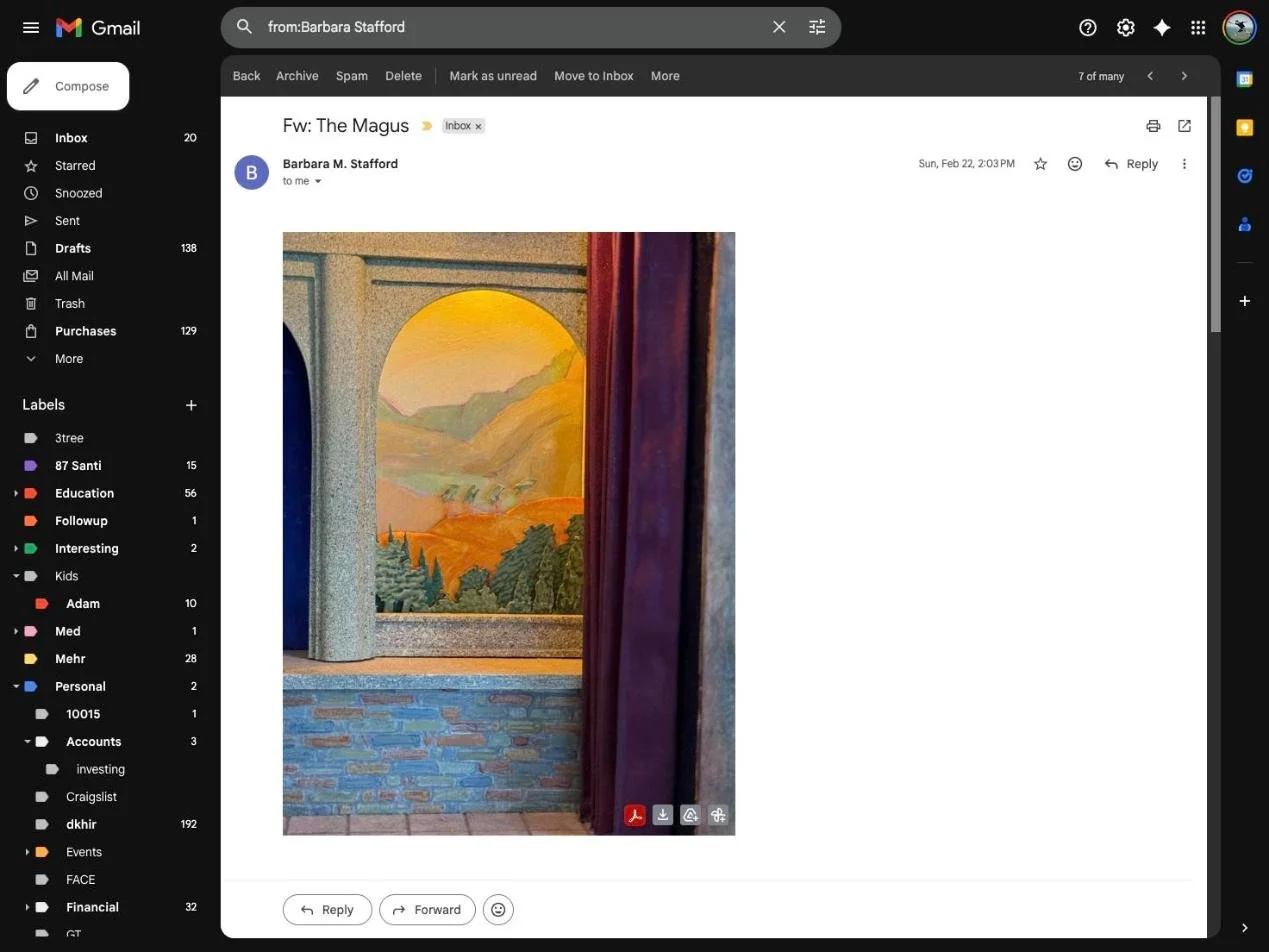This screenshot has width=1269, height=952.
Task: Click the emoji reaction button beside Forward
Action: (x=498, y=910)
